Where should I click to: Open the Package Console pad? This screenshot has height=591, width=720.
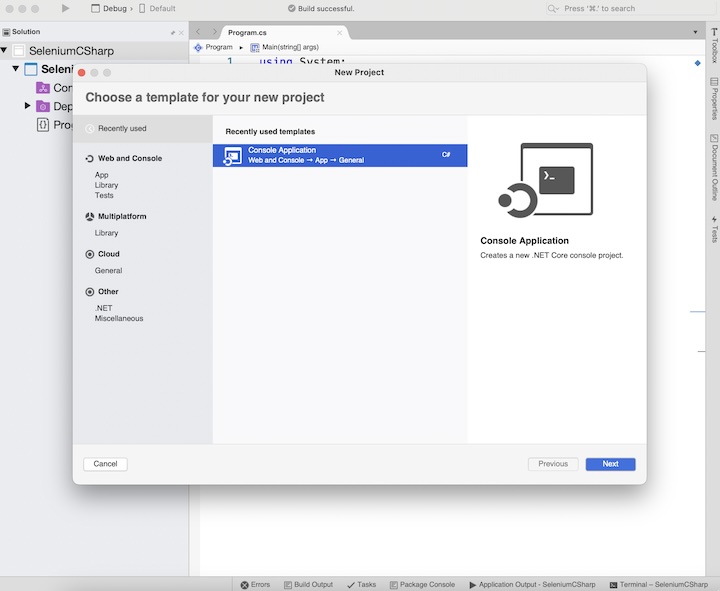[x=422, y=585]
